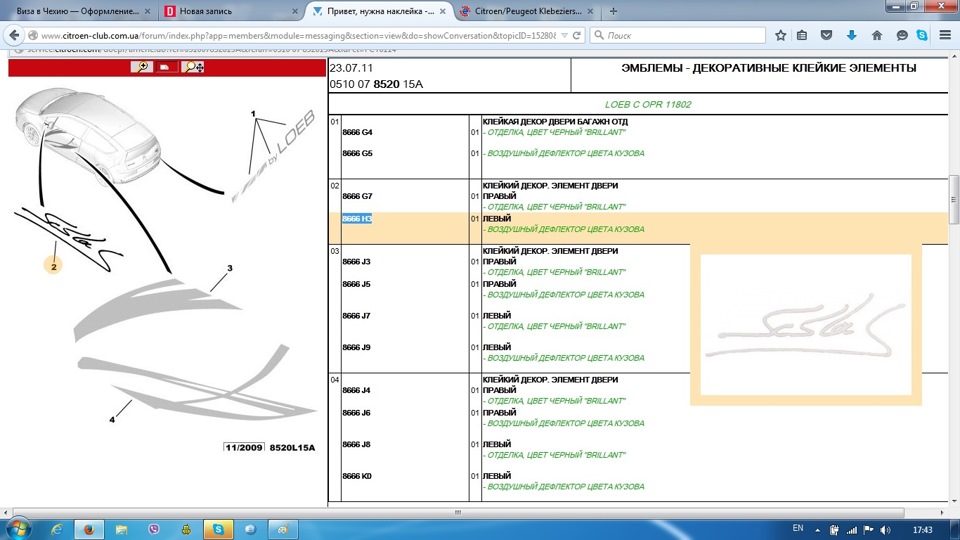Click the chat bubble icon in toolbar
Screen dimensions: 960x540
(x=902, y=36)
